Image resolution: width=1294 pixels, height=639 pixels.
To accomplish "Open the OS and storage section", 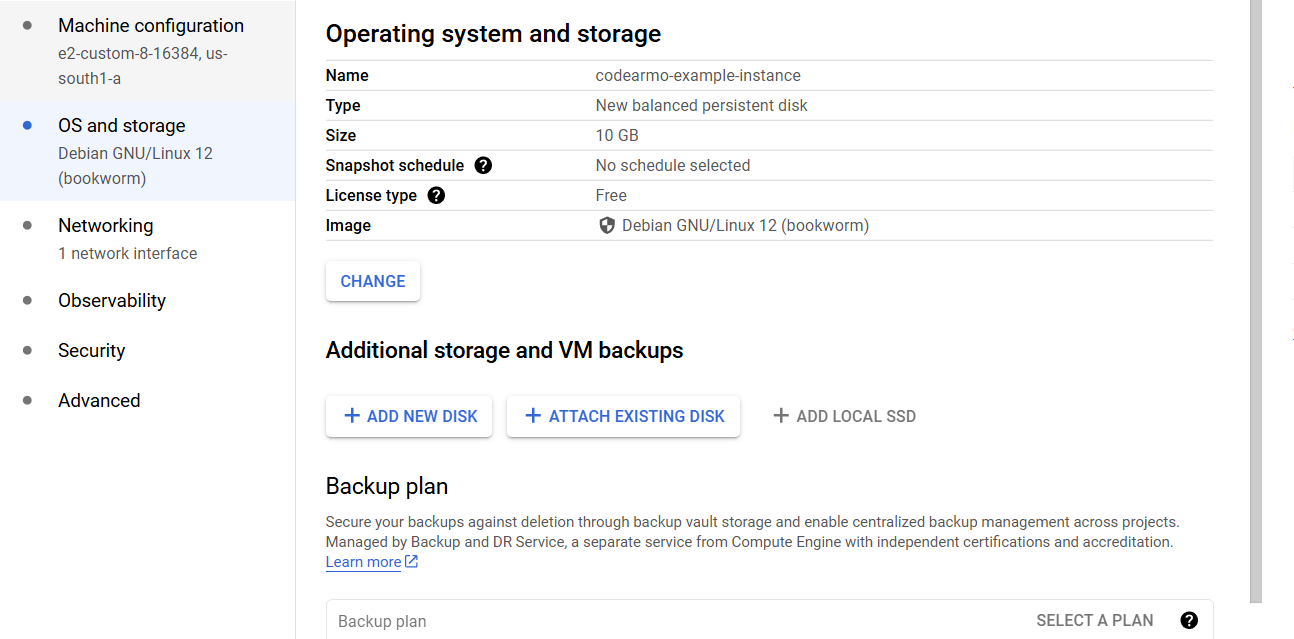I will coord(148,151).
